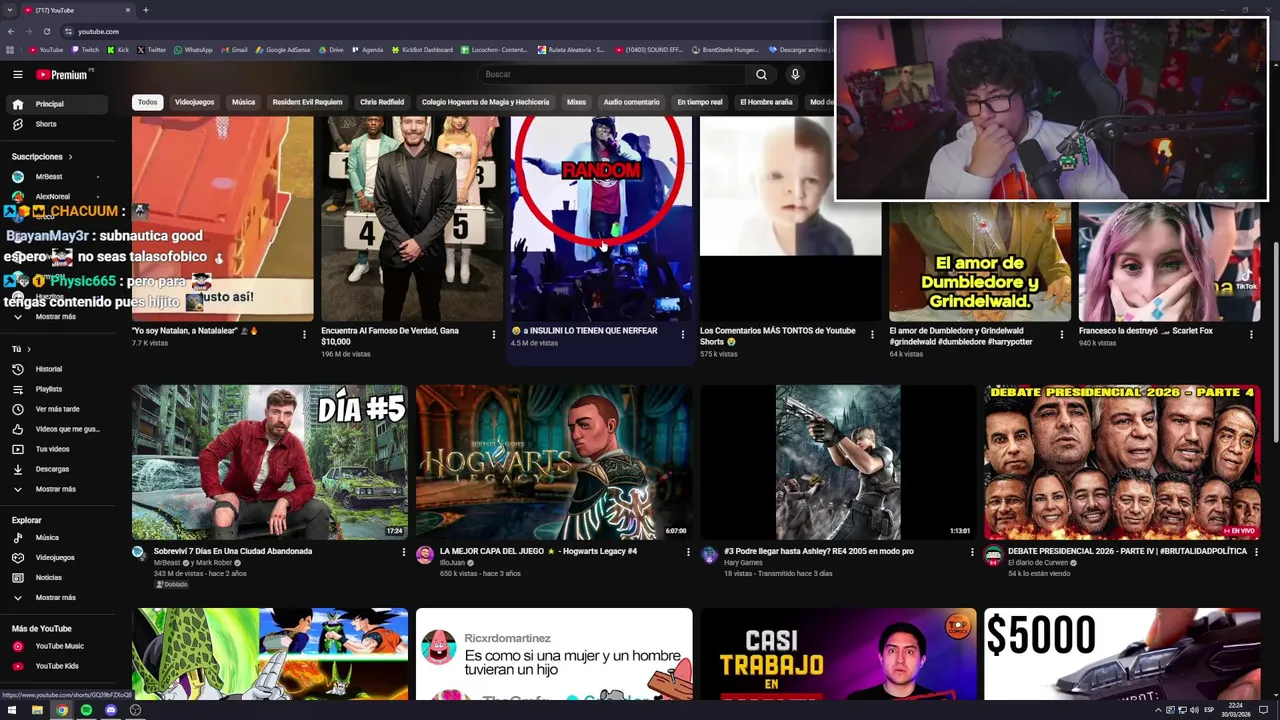
Task: Open Sobreviví 7 Días thumbnail
Action: 270,462
